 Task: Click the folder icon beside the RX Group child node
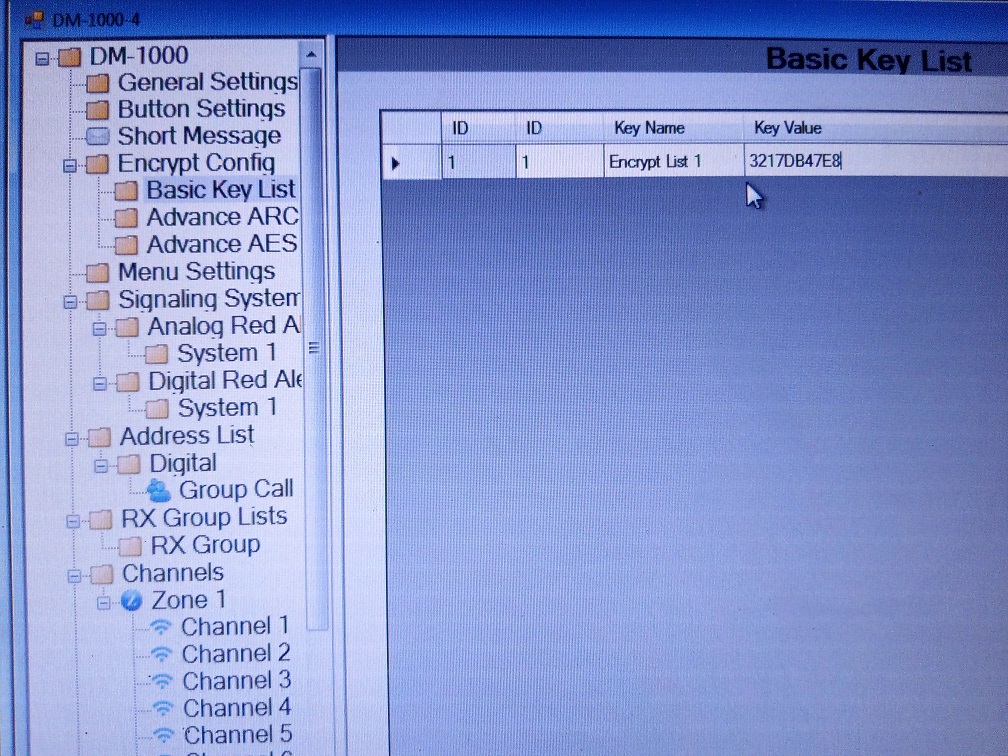click(x=130, y=547)
